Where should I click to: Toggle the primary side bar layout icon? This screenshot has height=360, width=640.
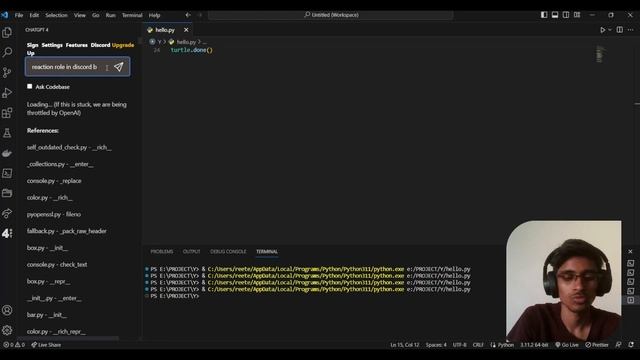(544, 15)
